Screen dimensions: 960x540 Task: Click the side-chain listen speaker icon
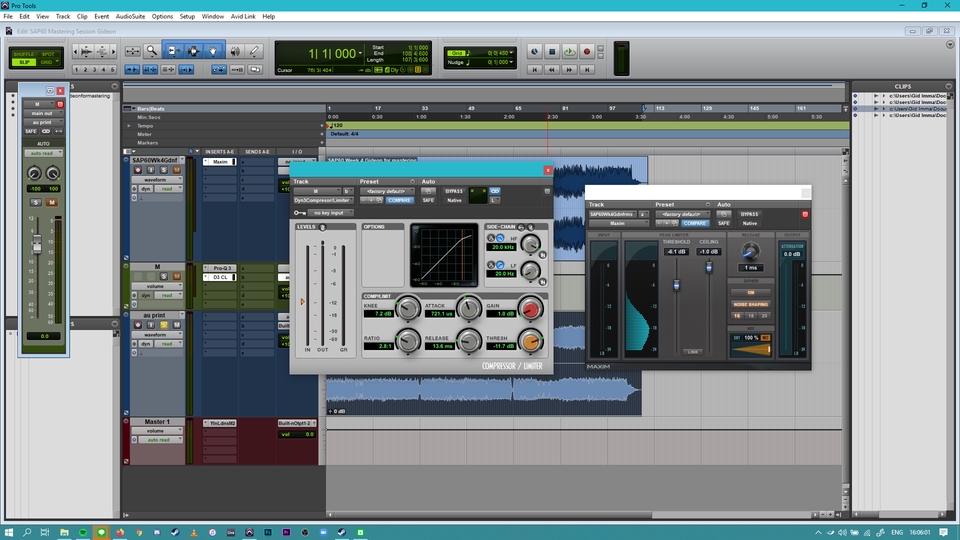tap(530, 227)
